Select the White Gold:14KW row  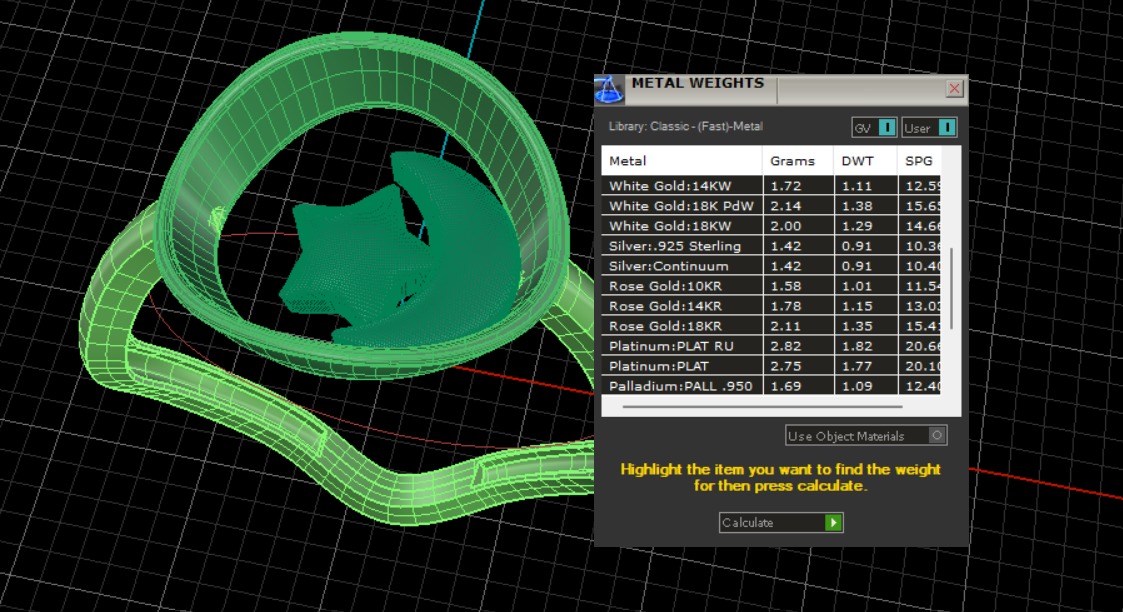771,185
